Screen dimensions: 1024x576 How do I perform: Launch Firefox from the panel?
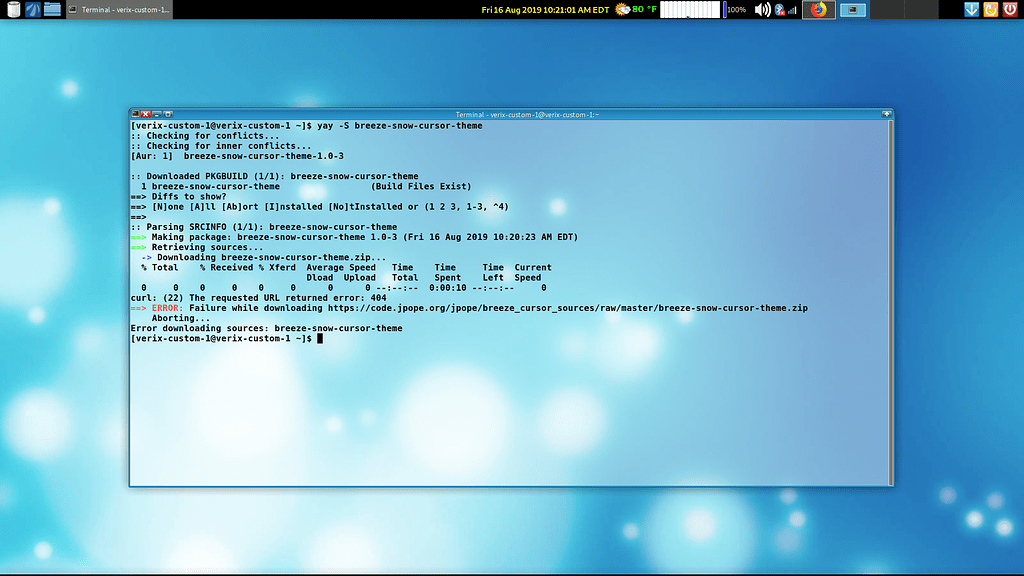(818, 9)
